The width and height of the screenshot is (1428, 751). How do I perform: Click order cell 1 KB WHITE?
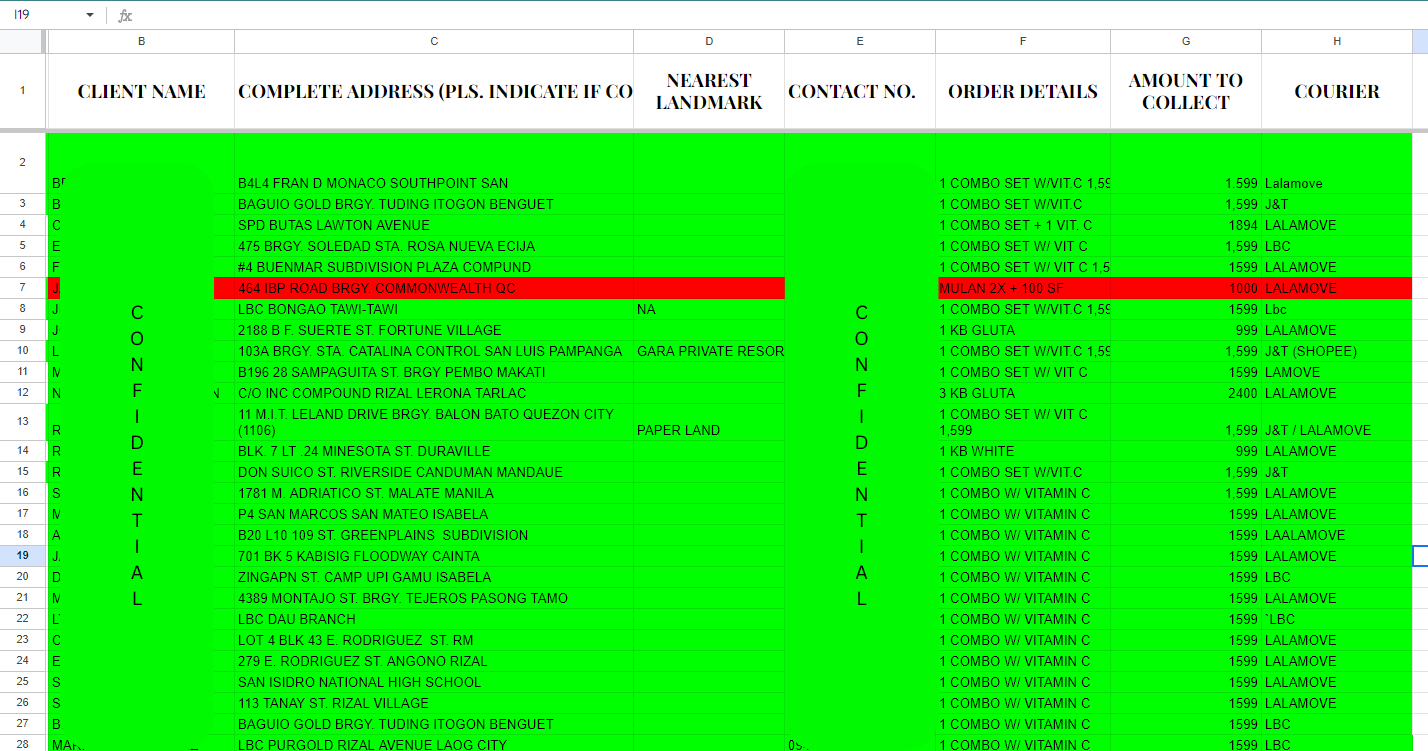[1023, 451]
